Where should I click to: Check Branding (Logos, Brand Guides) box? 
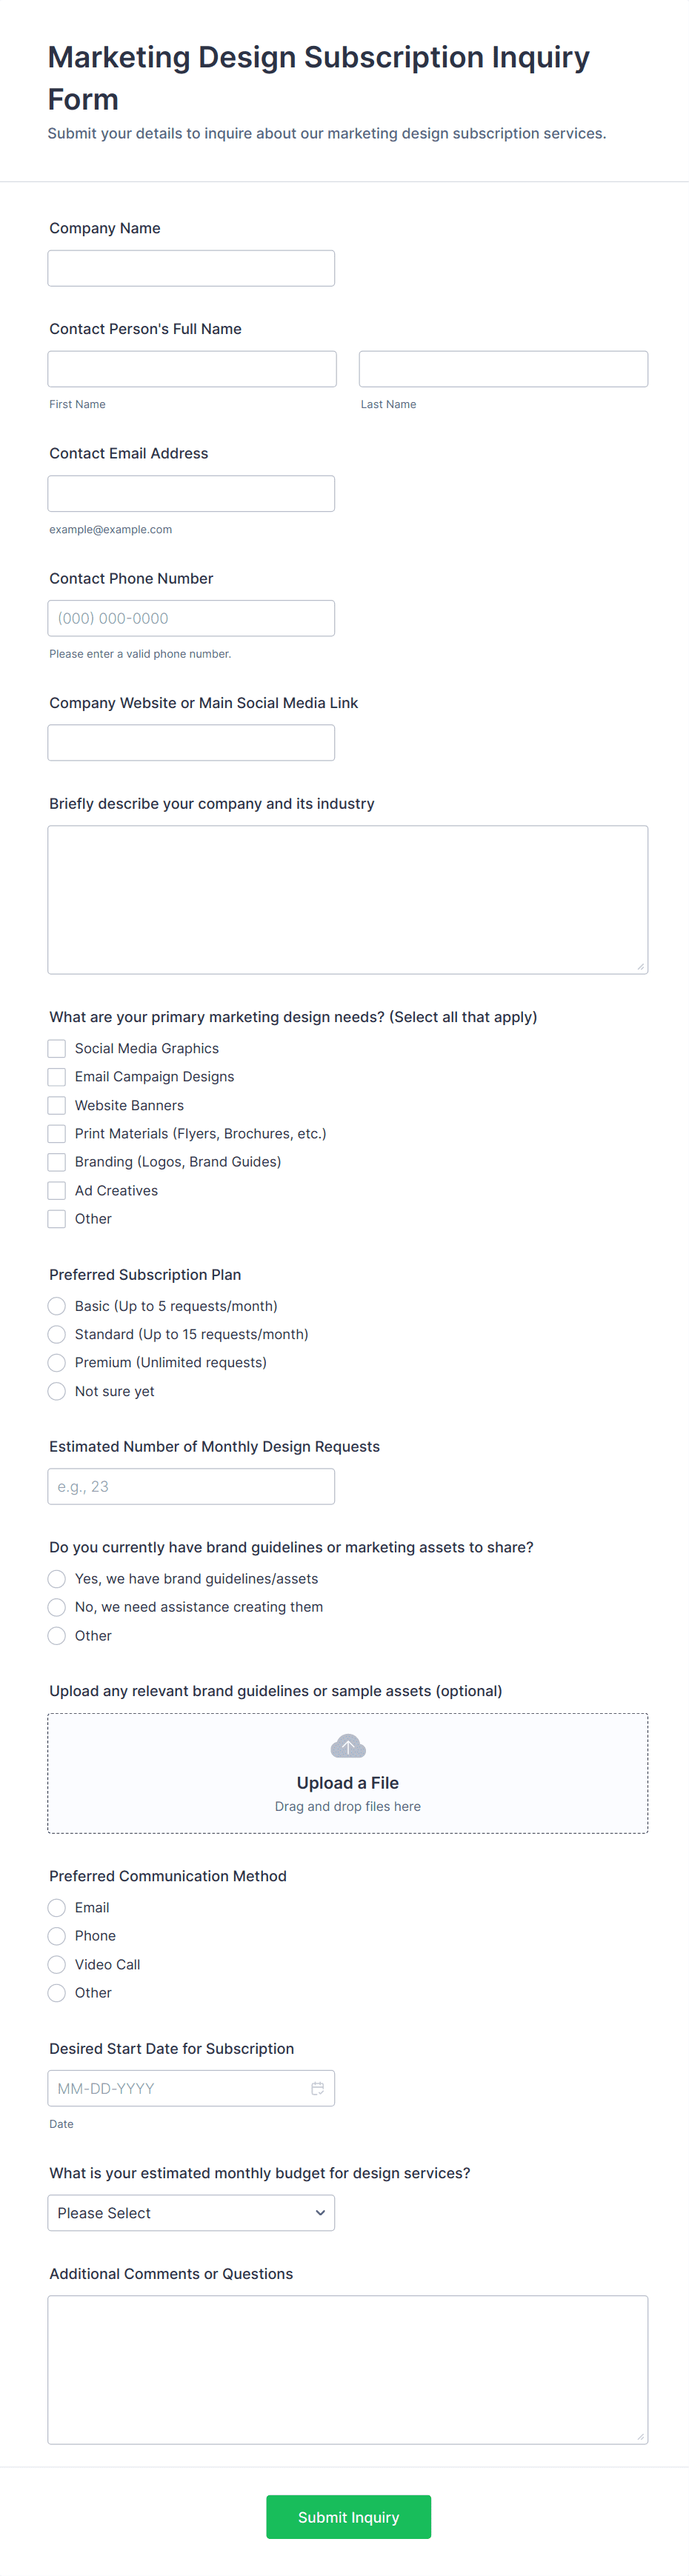(57, 1162)
